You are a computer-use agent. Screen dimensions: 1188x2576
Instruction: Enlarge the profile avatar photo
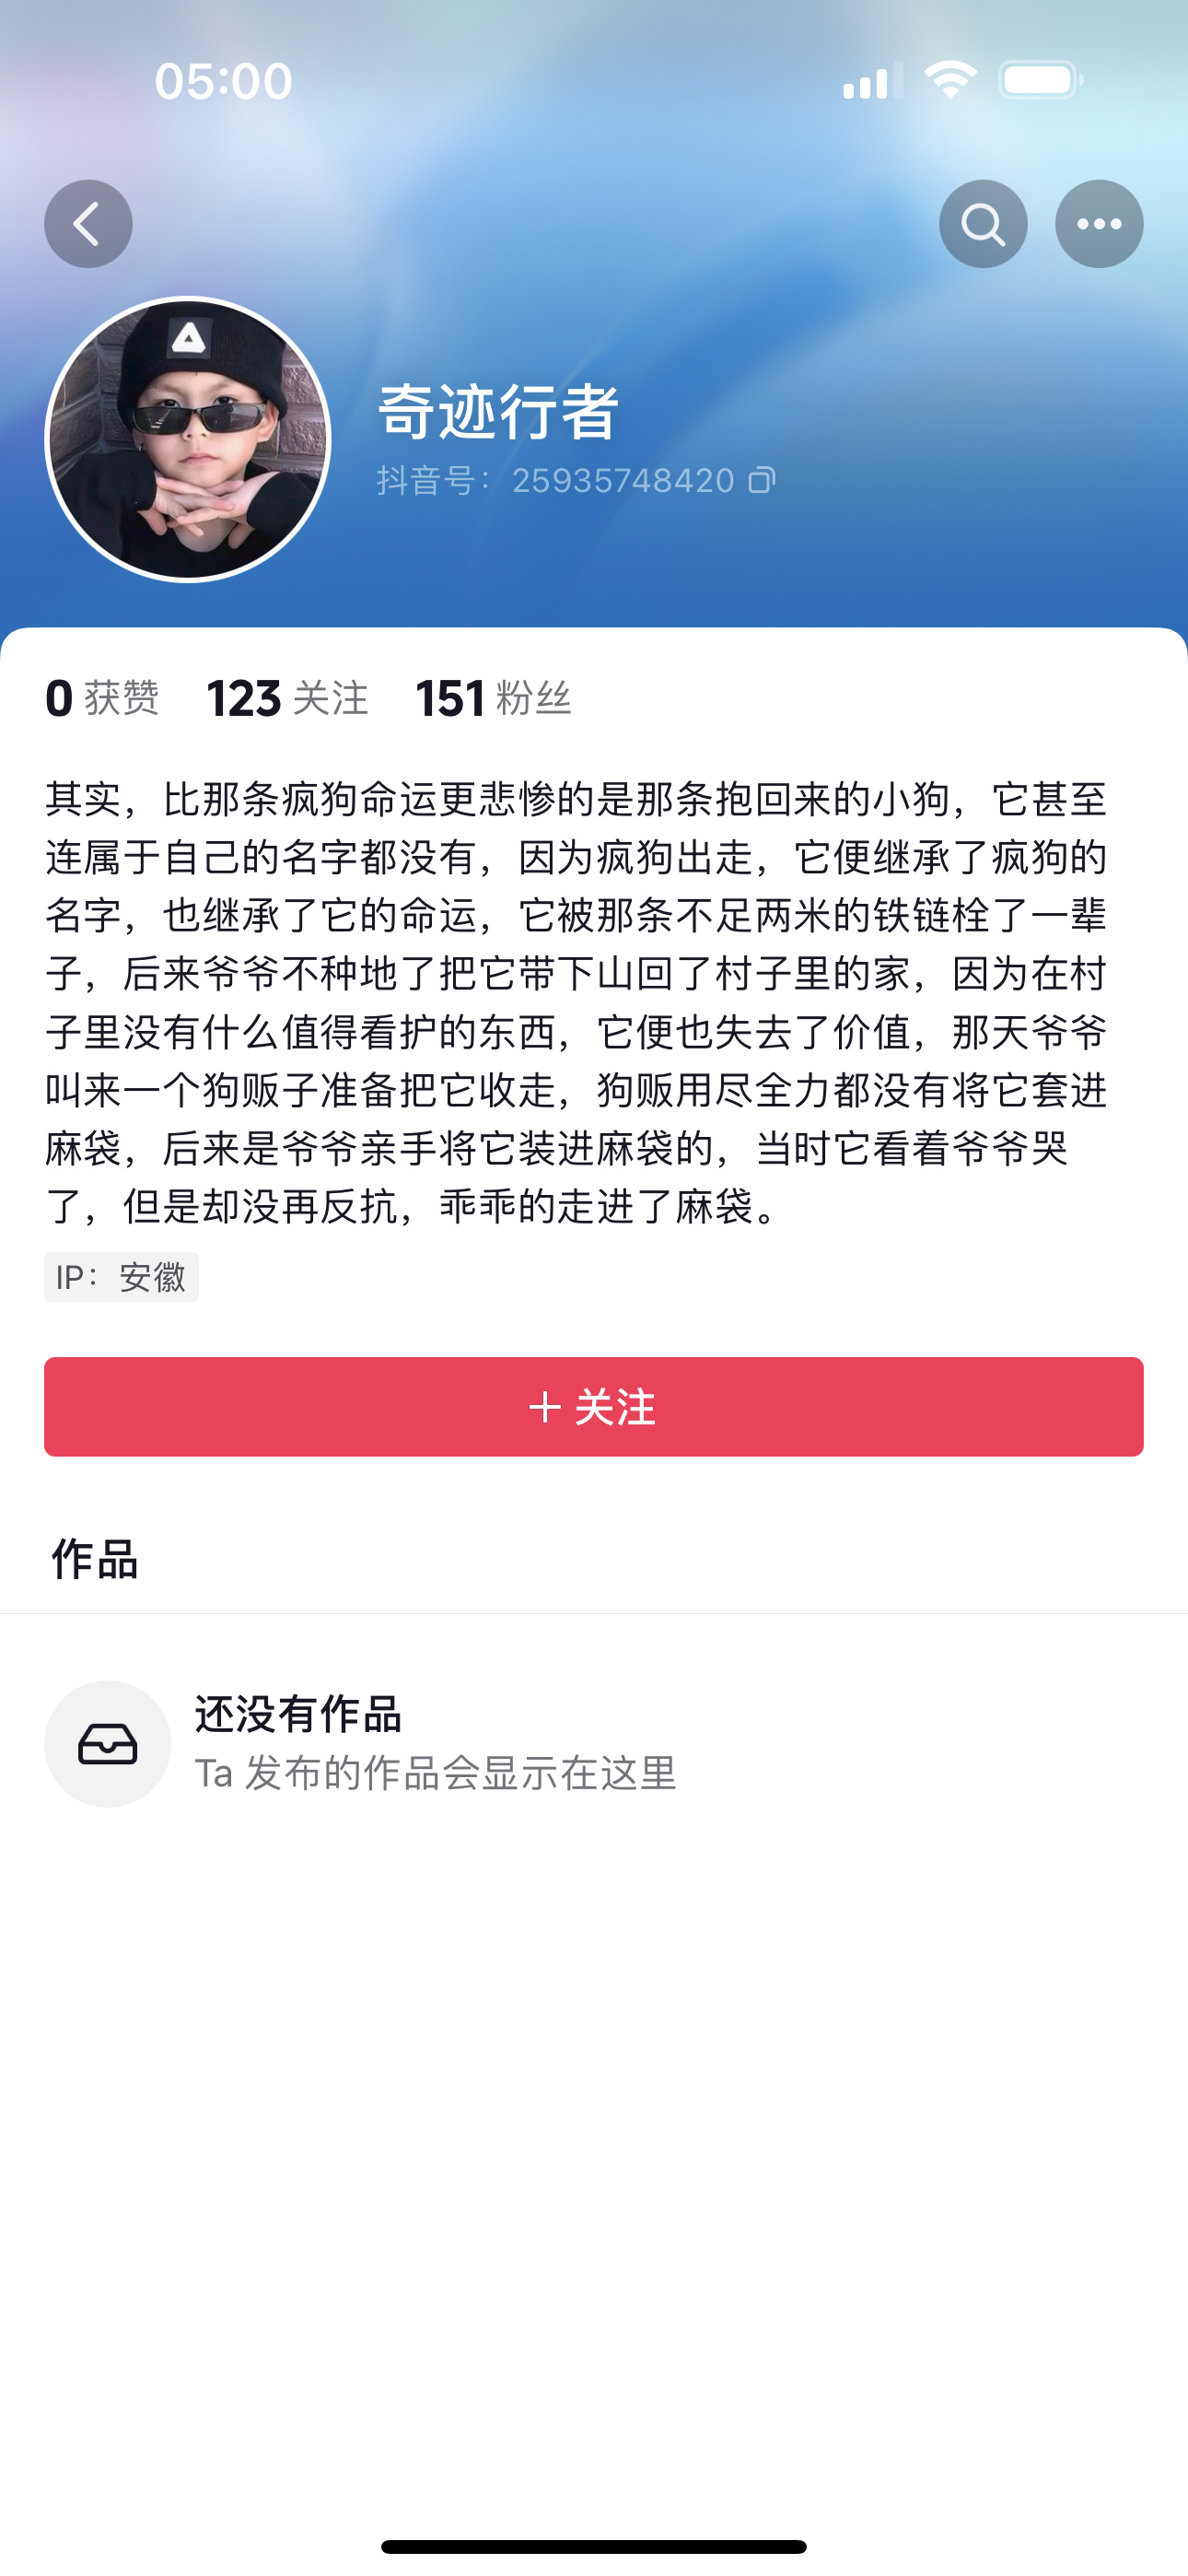point(188,439)
